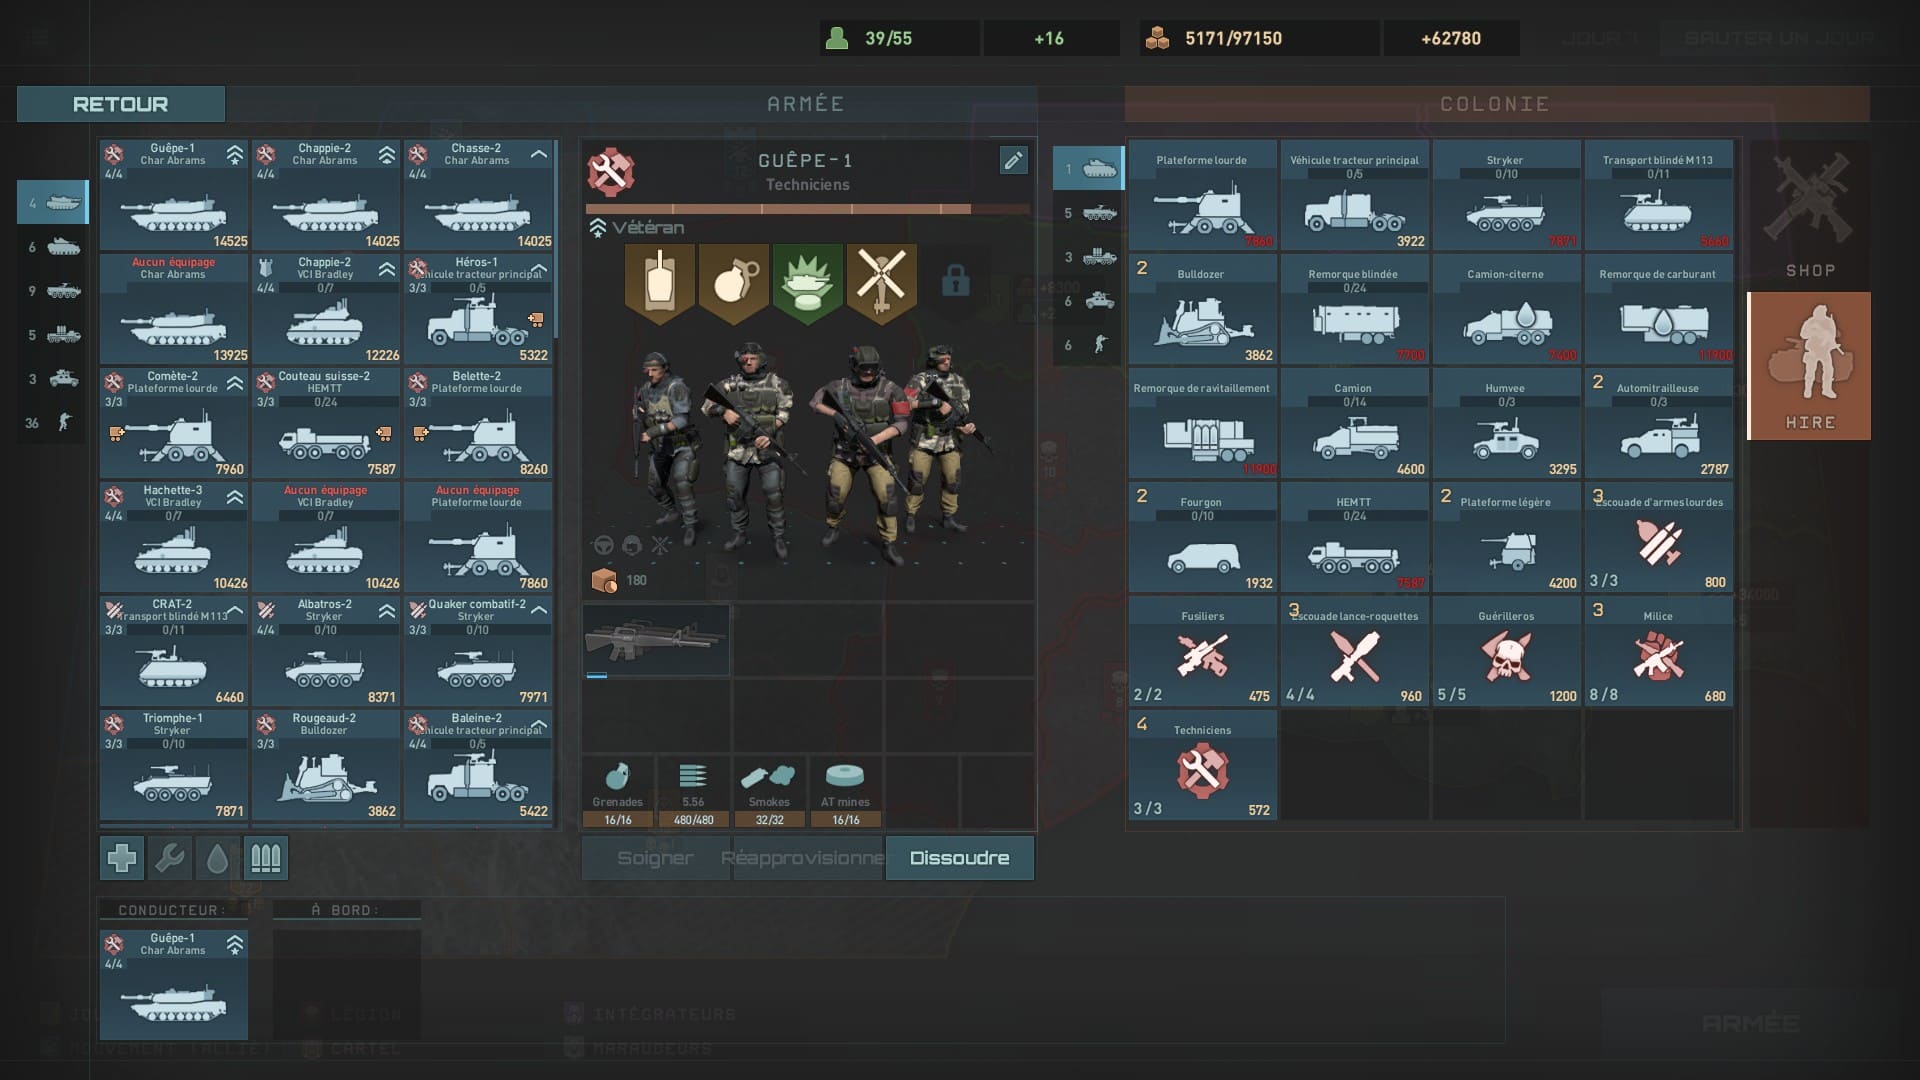This screenshot has height=1080, width=1920.
Task: Click the army list vertical scrollbar
Action: 556,240
